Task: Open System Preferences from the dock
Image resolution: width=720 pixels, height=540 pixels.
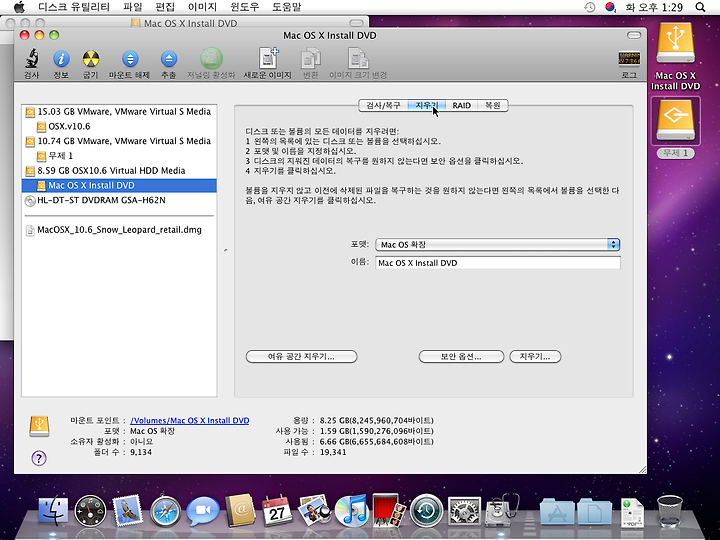Action: [464, 511]
